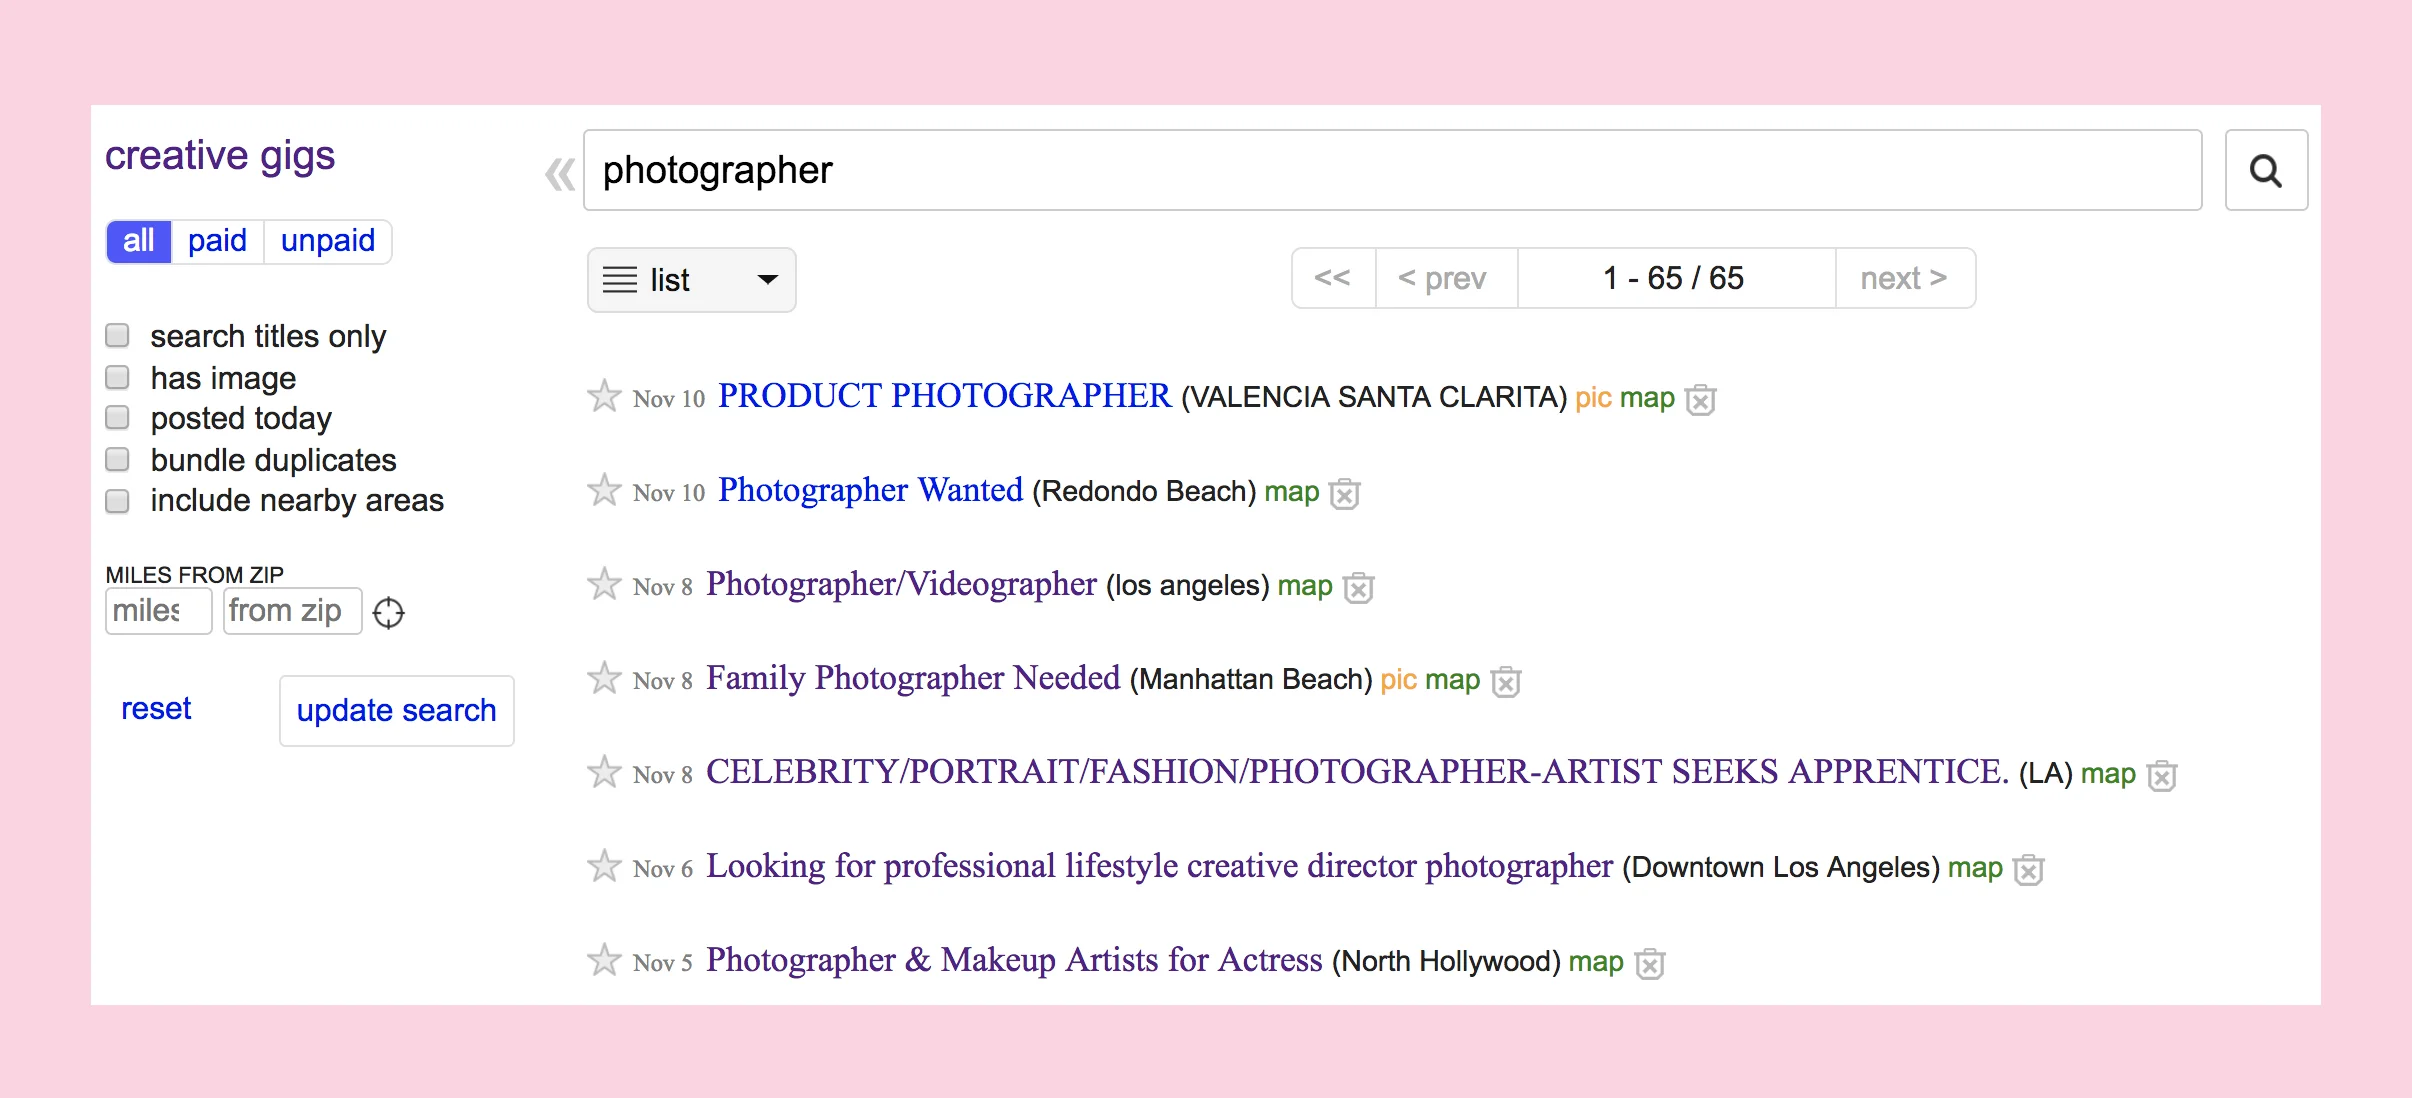Favorite the Photographer Wanted posting

pyautogui.click(x=604, y=490)
